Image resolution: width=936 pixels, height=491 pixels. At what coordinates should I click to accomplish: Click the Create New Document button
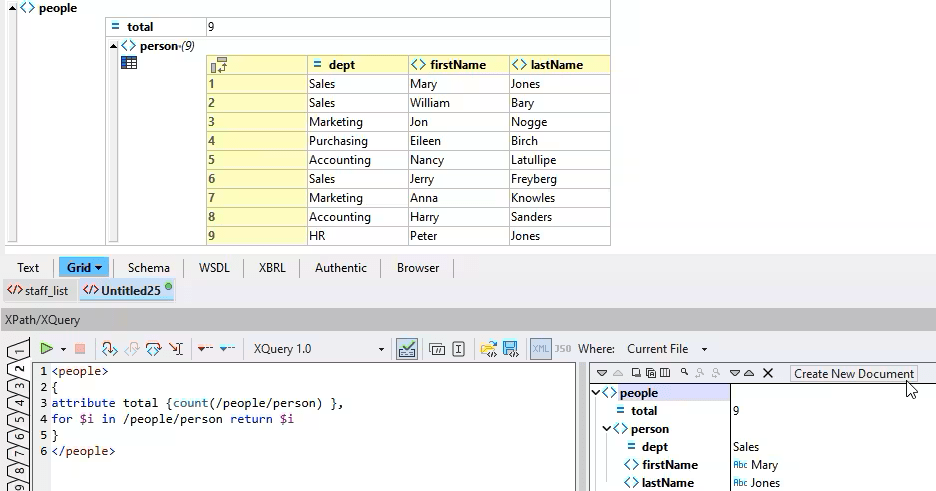point(853,374)
